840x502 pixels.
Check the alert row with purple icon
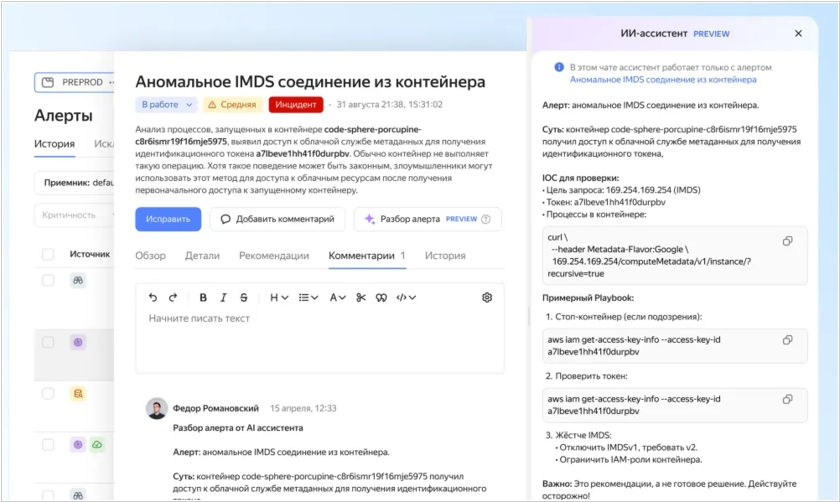(48, 342)
